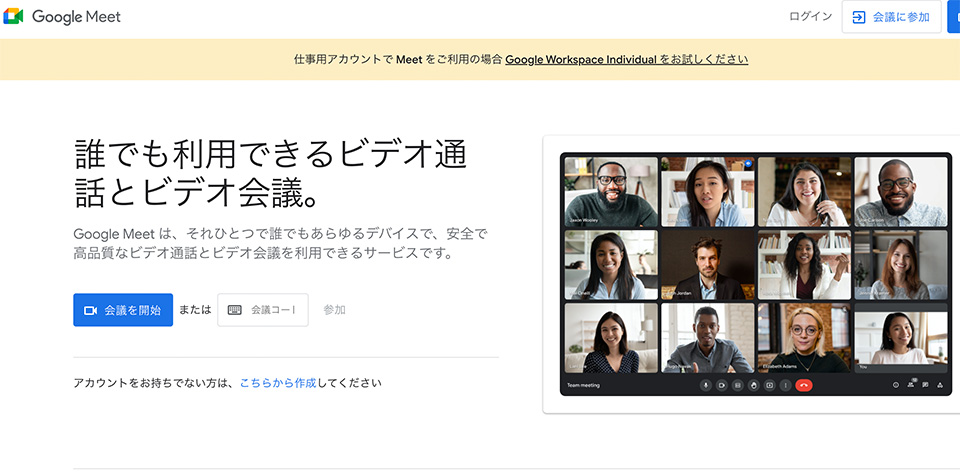Click the camera icon in preview toolbar
Screen dimensions: 960x476
pyautogui.click(x=722, y=385)
